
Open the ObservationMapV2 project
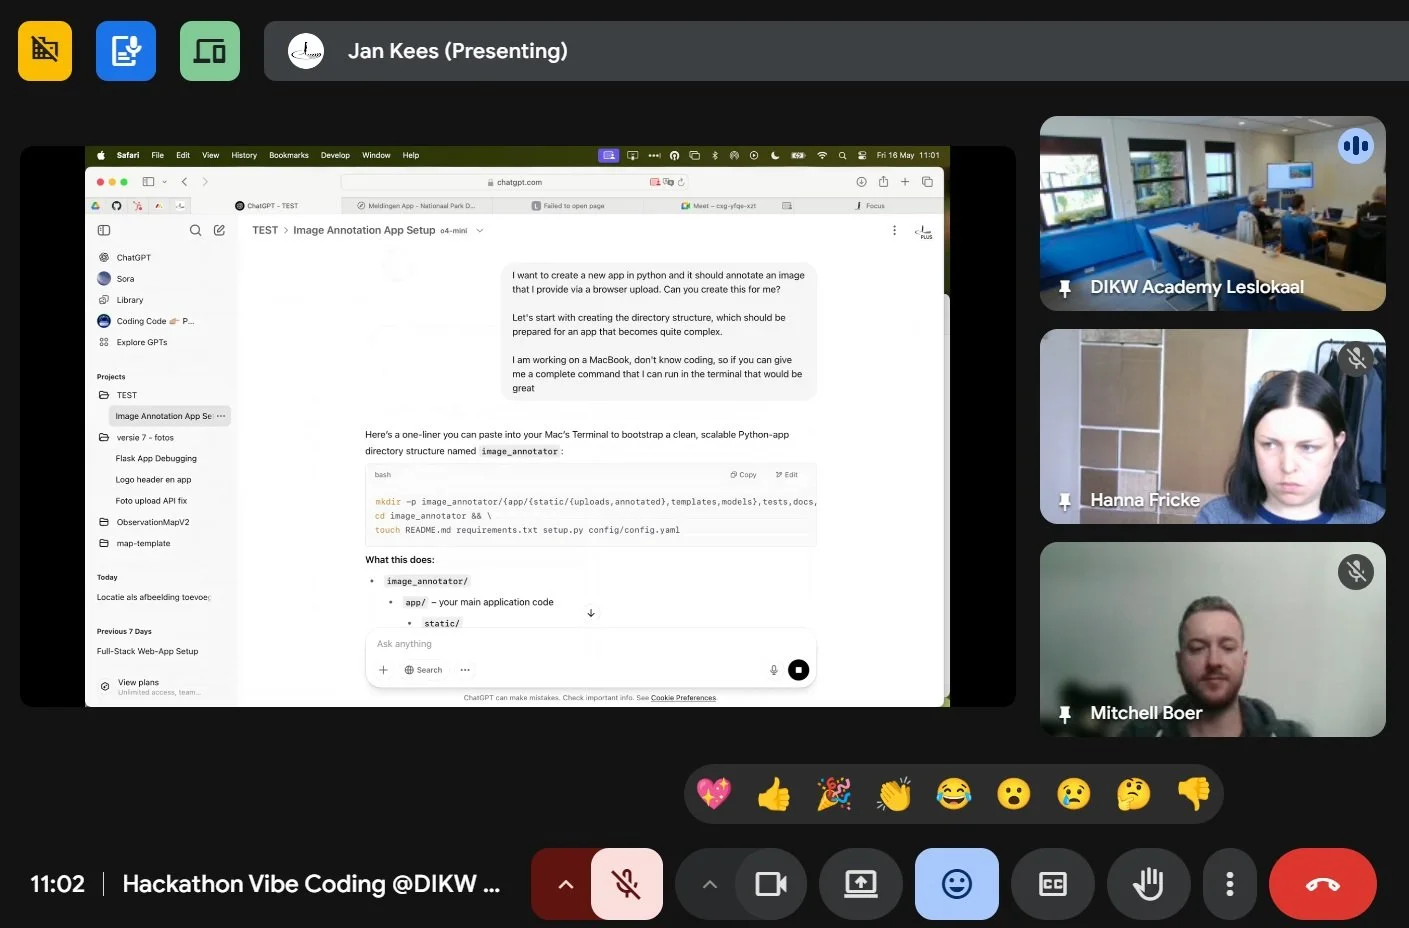pos(152,522)
